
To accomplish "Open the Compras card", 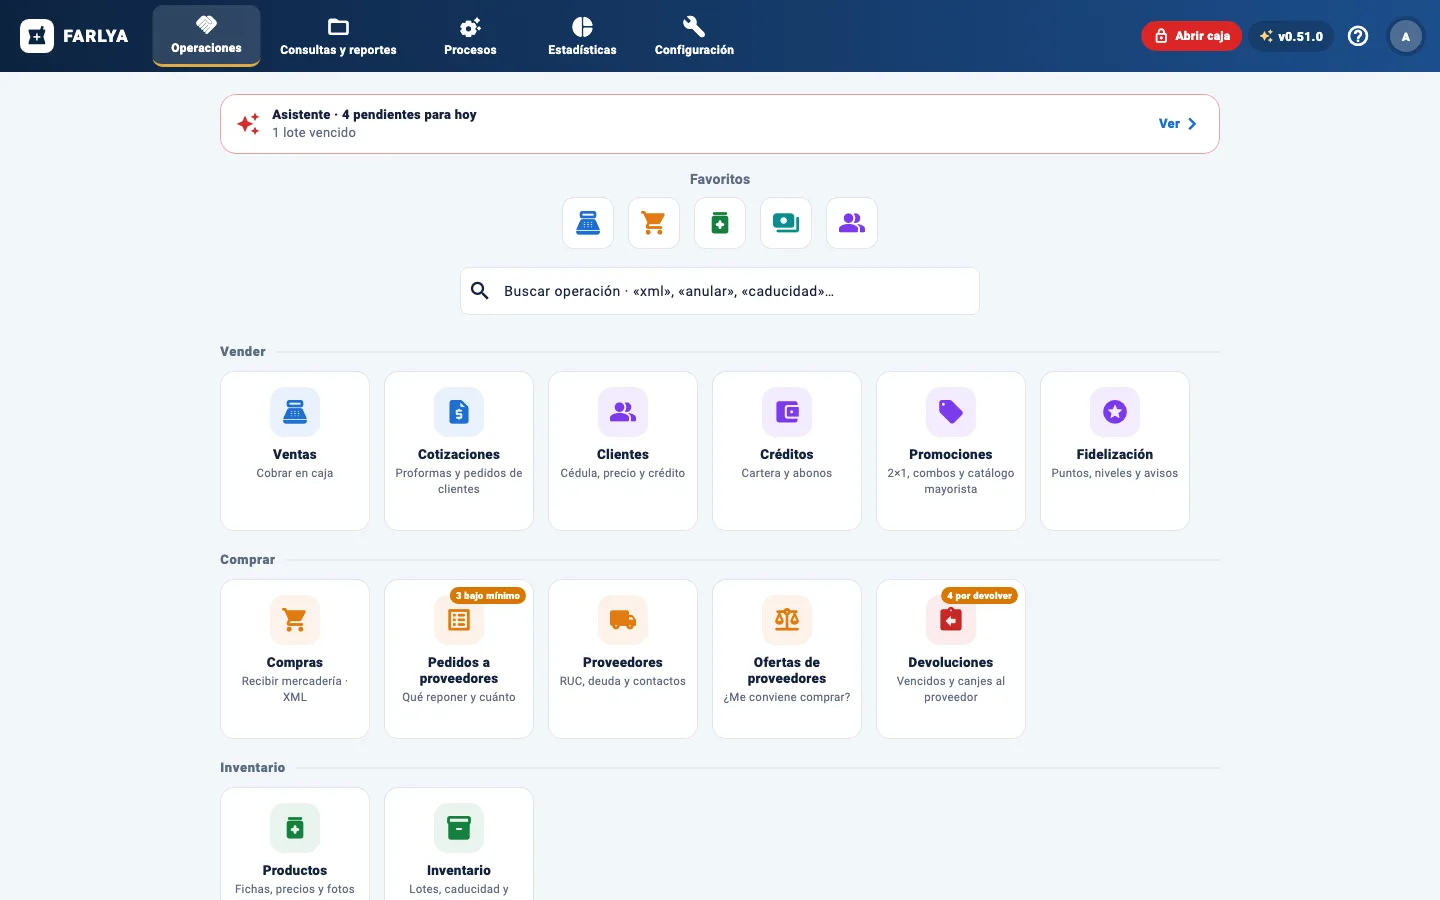I will (295, 659).
